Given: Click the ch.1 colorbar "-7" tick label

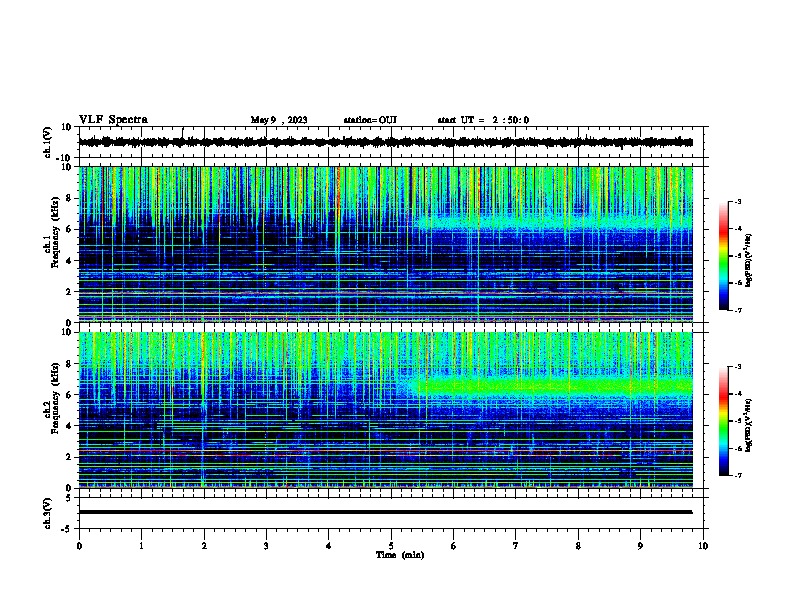Looking at the screenshot, I should 738,311.
